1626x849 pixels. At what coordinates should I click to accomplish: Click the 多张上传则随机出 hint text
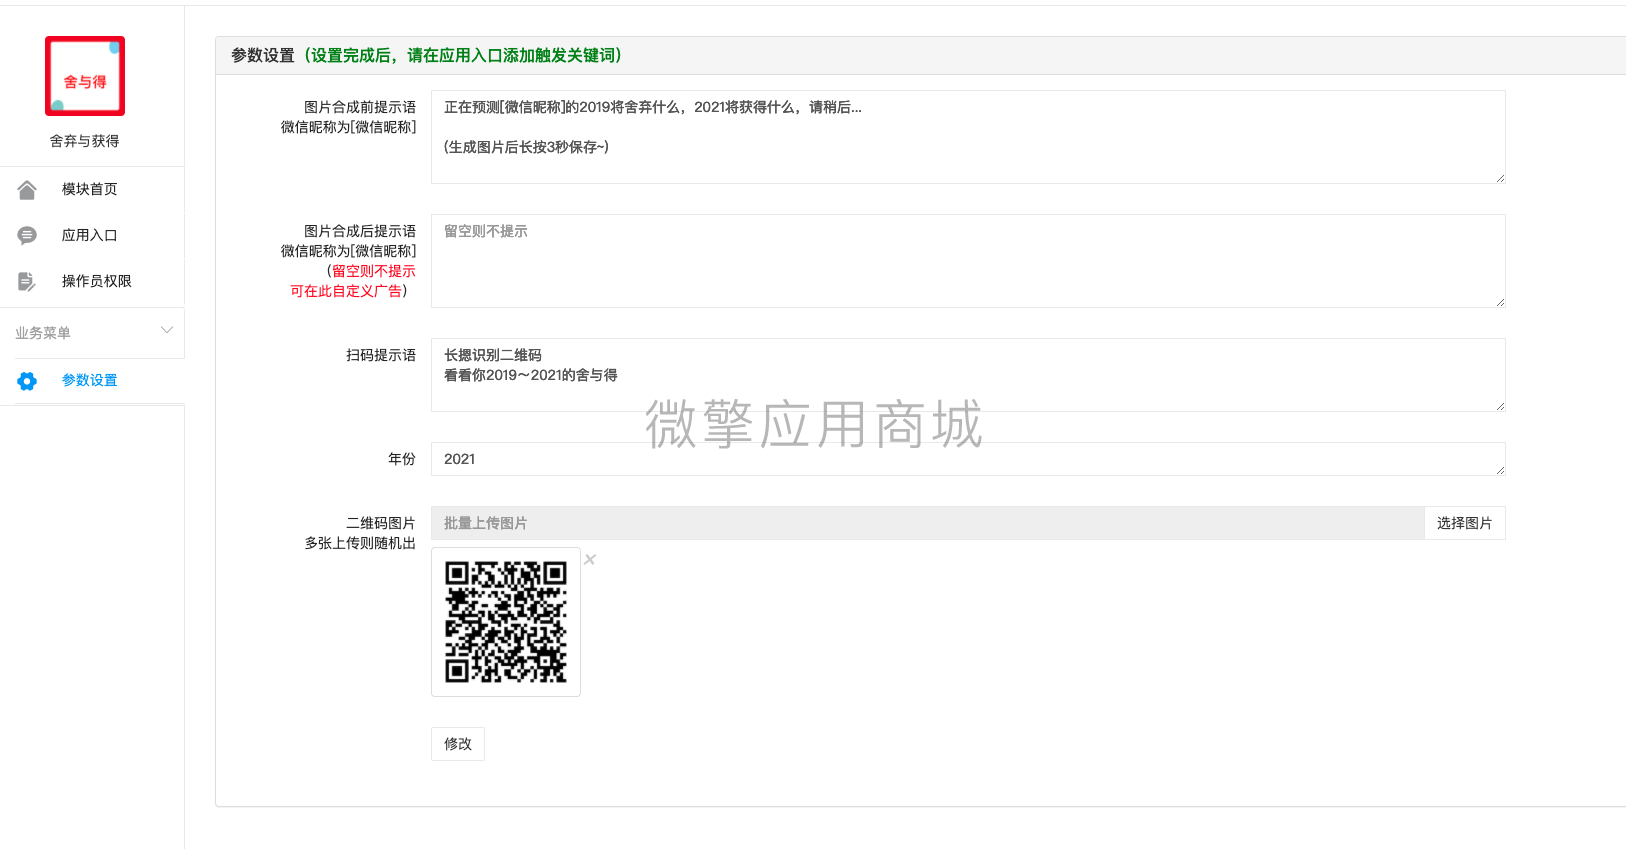[x=360, y=543]
